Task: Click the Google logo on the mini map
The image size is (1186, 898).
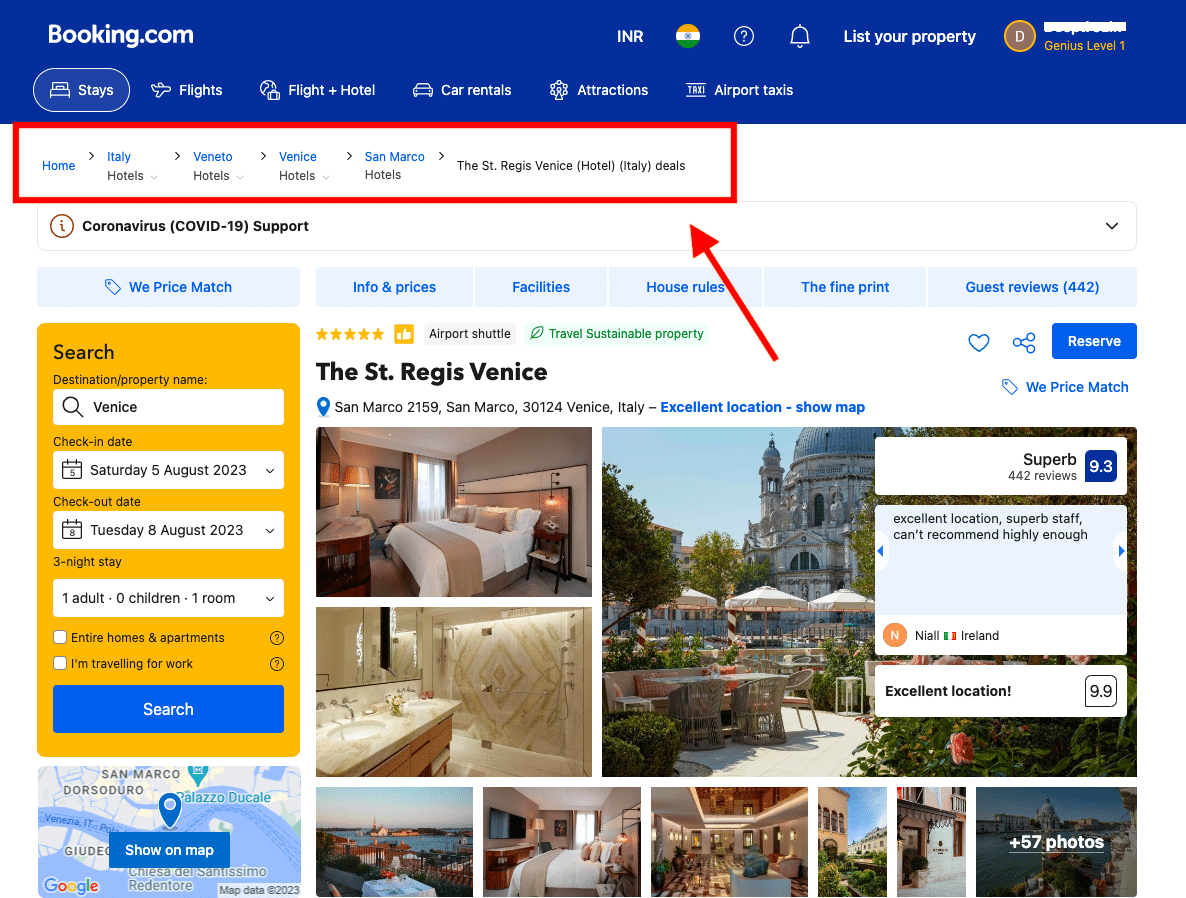Action: (x=71, y=886)
